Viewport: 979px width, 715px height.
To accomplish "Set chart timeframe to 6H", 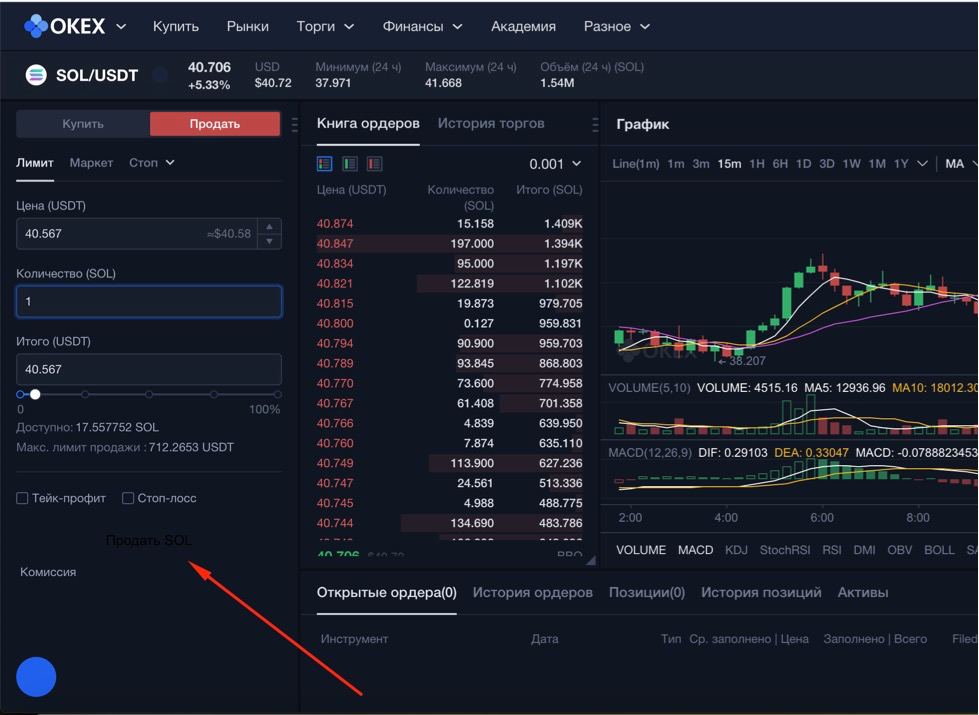I will tap(780, 164).
